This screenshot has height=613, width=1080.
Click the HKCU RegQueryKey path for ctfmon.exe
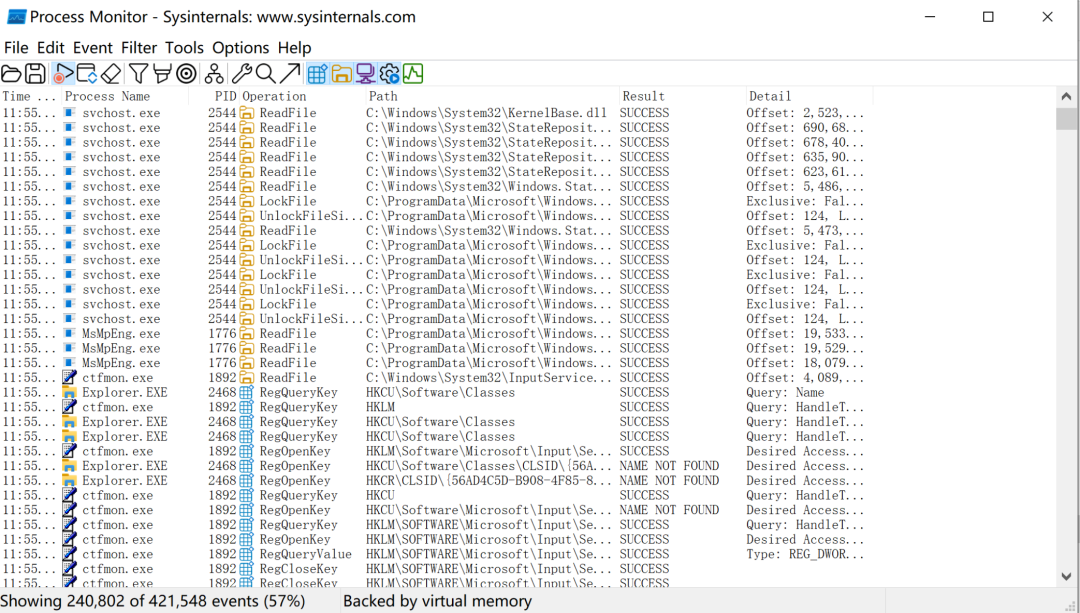pyautogui.click(x=380, y=495)
